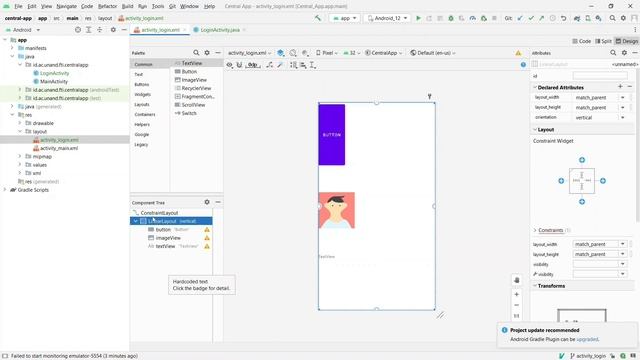Open the Android_12 device dropdown
This screenshot has width=640, height=360.
(387, 18)
